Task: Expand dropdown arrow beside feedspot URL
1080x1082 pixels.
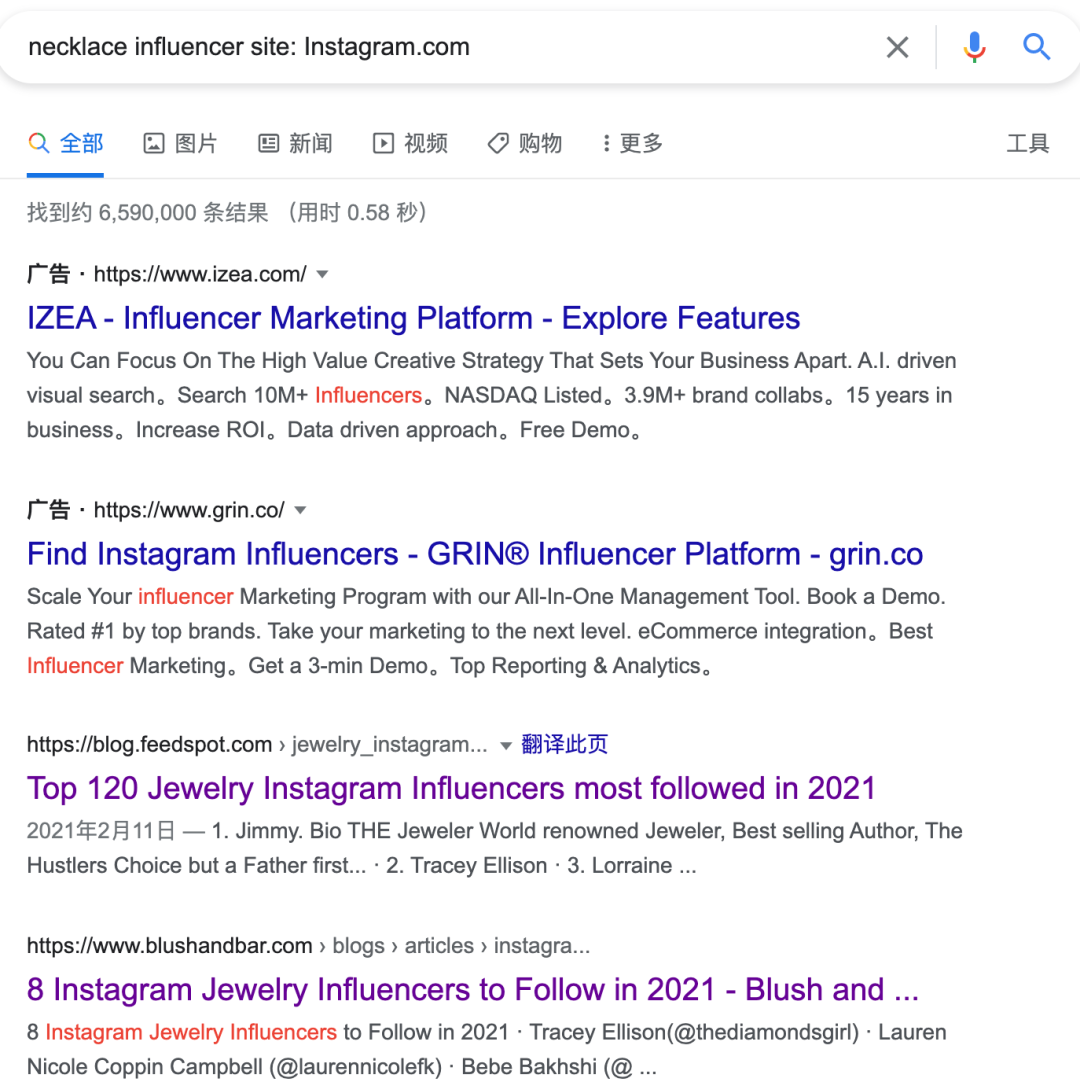Action: pyautogui.click(x=506, y=745)
